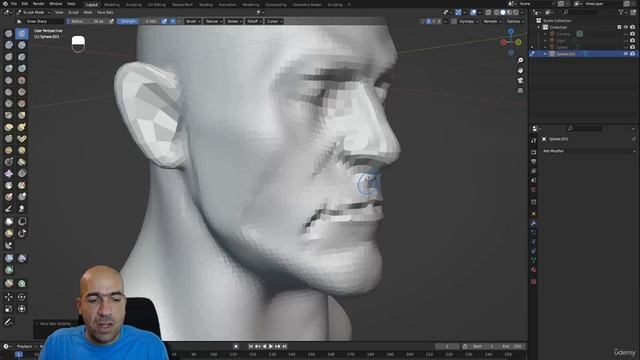Select the Clay Strips brush tool
Image resolution: width=640 pixels, height=360 pixels.
22,45
